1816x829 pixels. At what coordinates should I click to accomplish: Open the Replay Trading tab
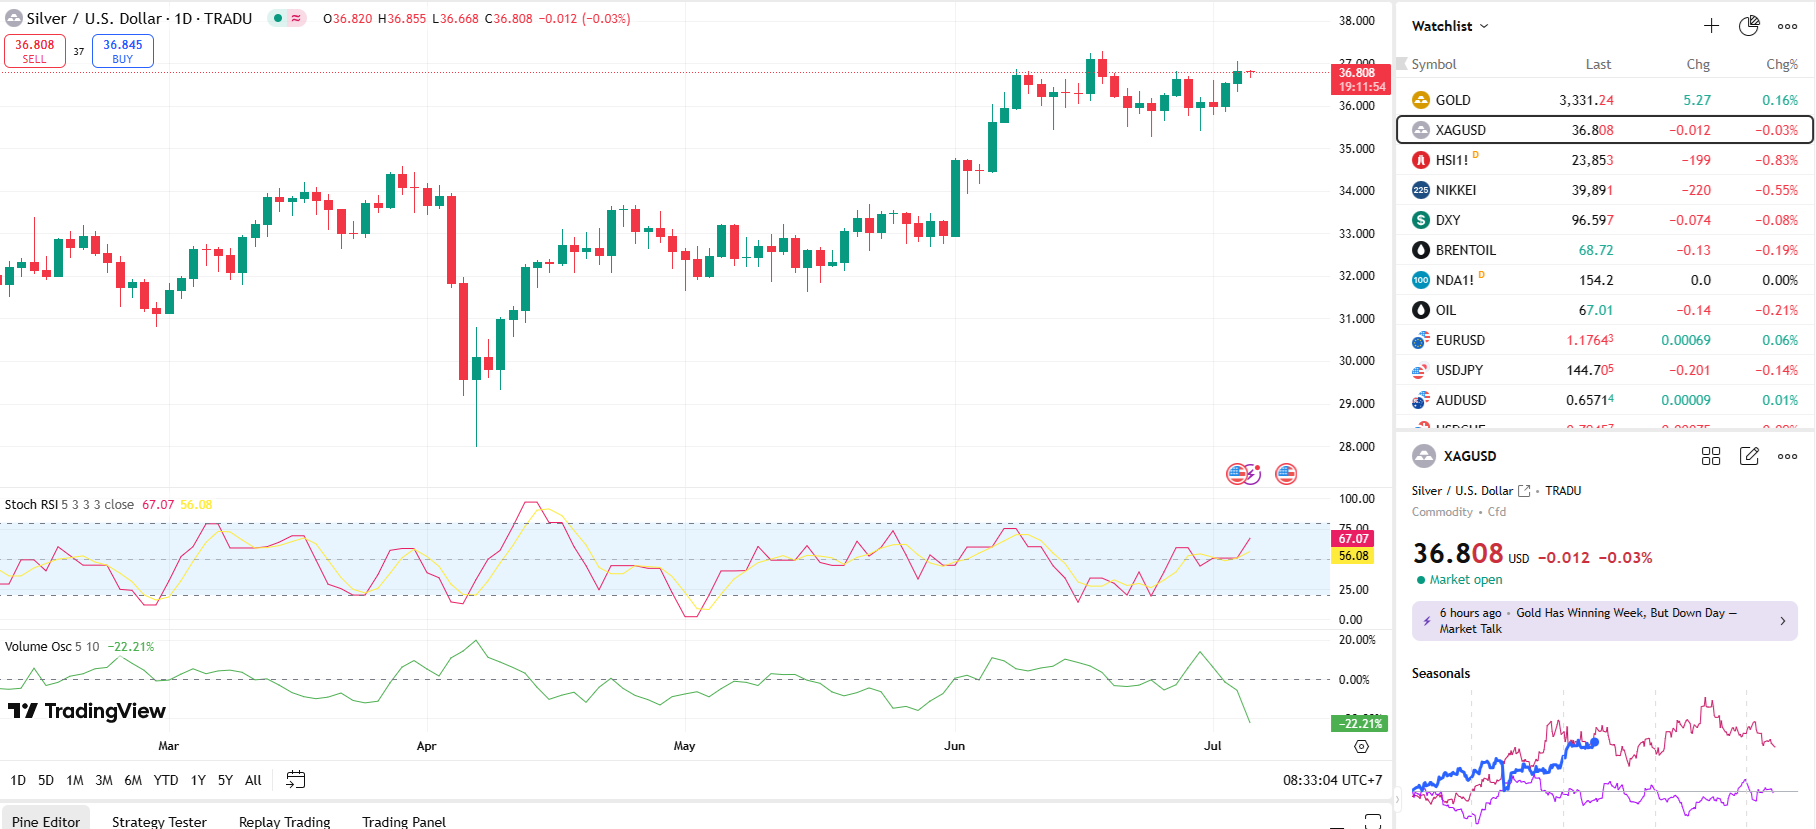(x=284, y=821)
